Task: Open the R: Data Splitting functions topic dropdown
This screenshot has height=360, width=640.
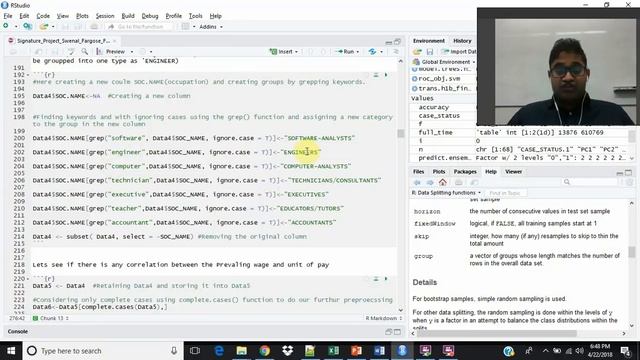Action: coord(446,193)
